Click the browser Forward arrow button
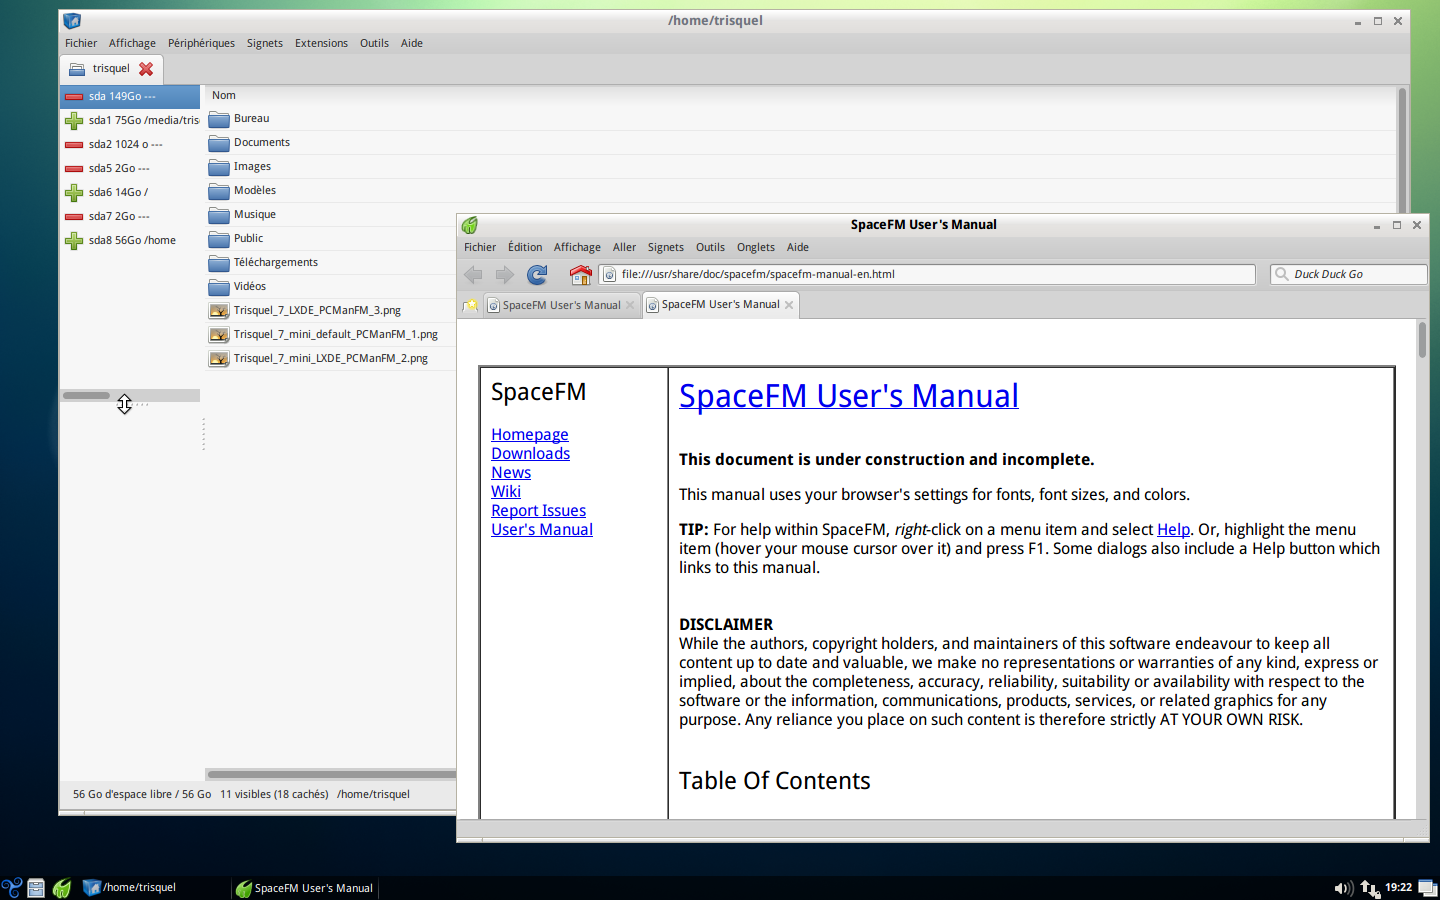Viewport: 1440px width, 900px height. tap(505, 274)
